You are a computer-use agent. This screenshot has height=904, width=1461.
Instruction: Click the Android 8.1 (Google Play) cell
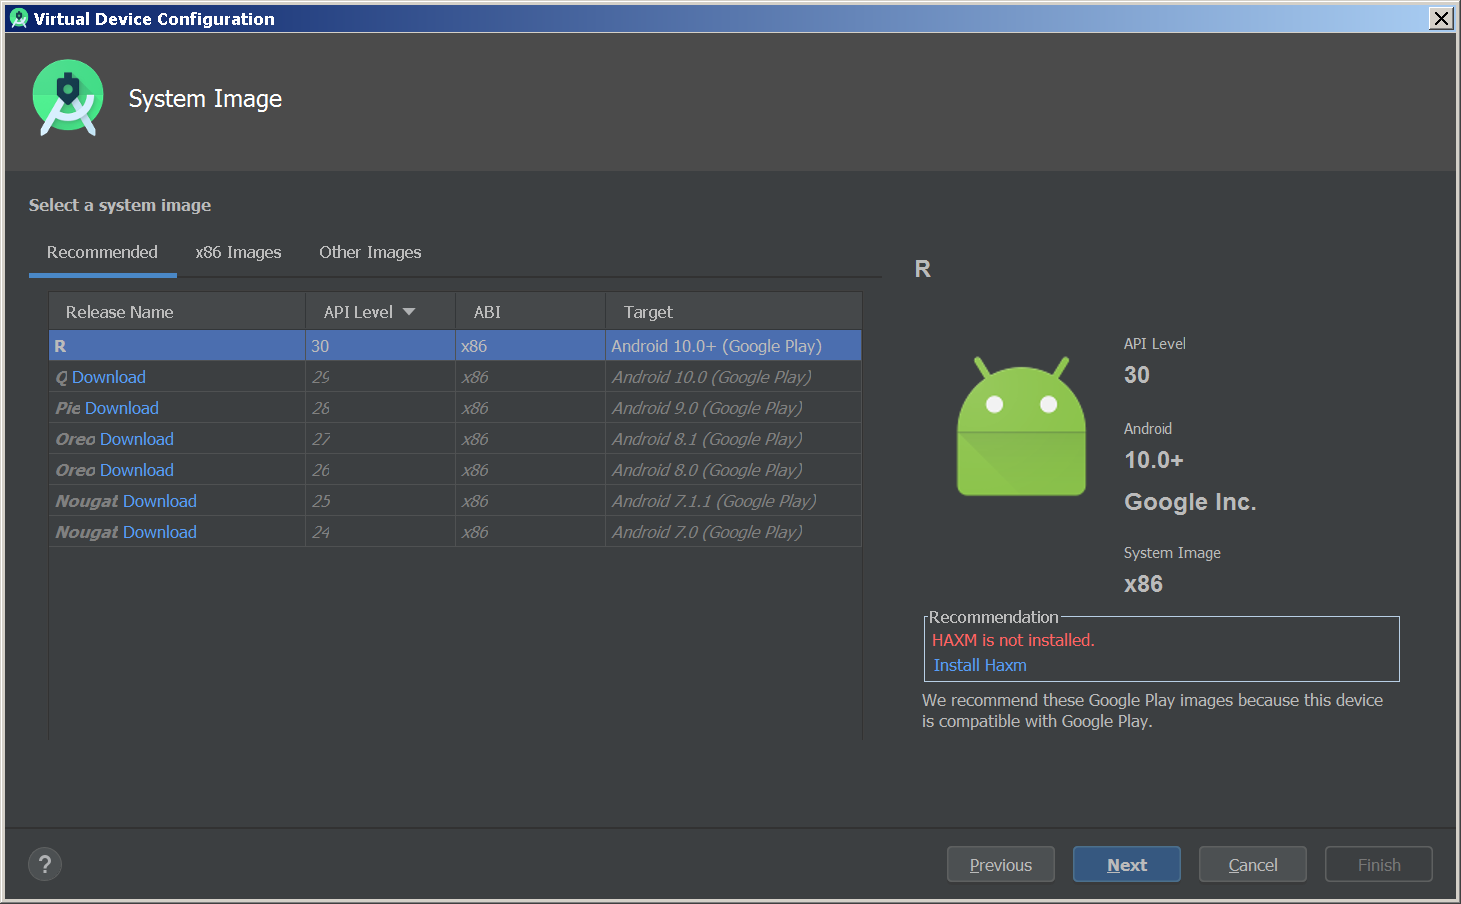pyautogui.click(x=733, y=439)
